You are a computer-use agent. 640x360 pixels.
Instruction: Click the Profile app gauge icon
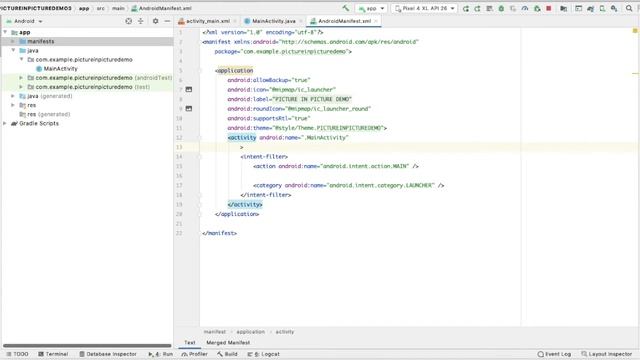525,8
